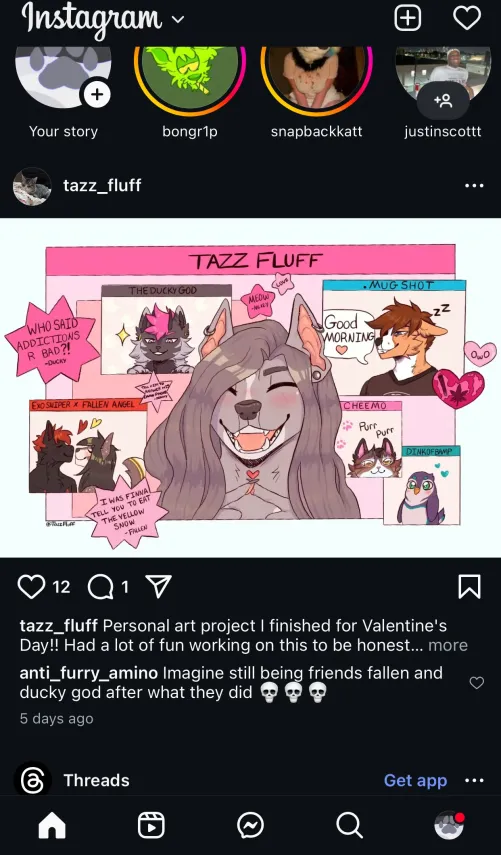Open tazz_fluff post options menu
Image resolution: width=501 pixels, height=855 pixels.
point(474,185)
